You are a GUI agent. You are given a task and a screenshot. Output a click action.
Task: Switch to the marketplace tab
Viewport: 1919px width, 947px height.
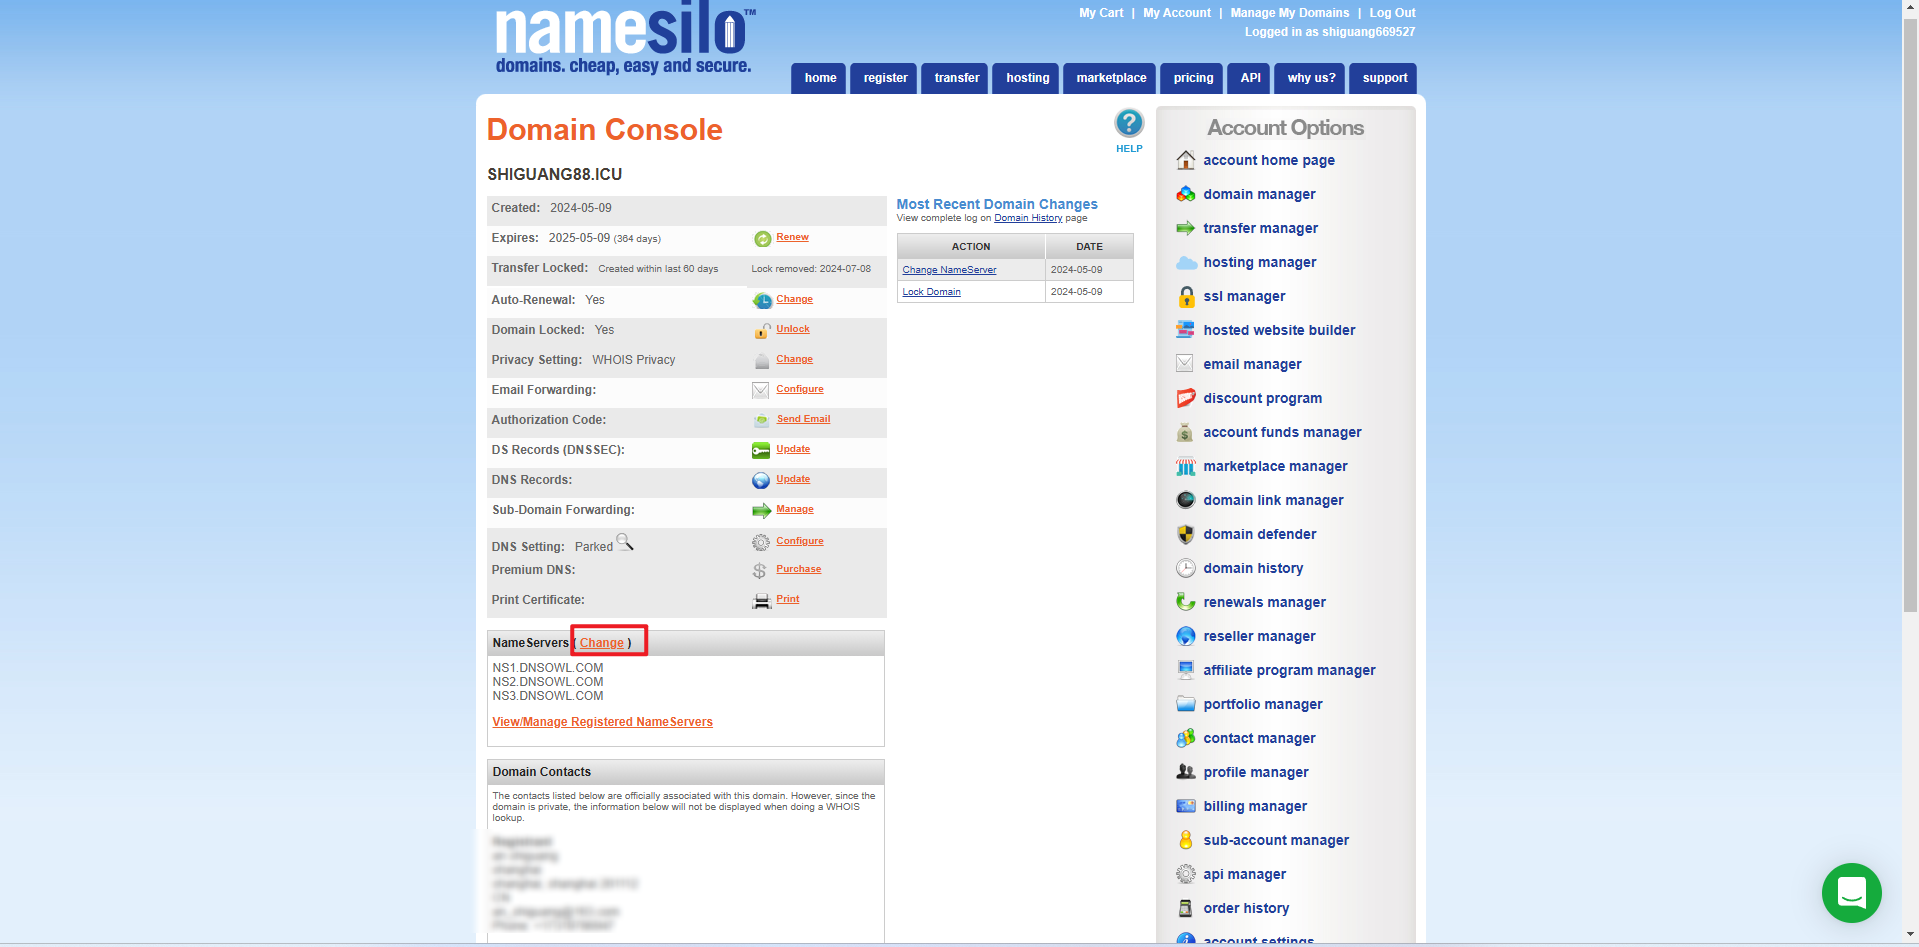click(1109, 78)
